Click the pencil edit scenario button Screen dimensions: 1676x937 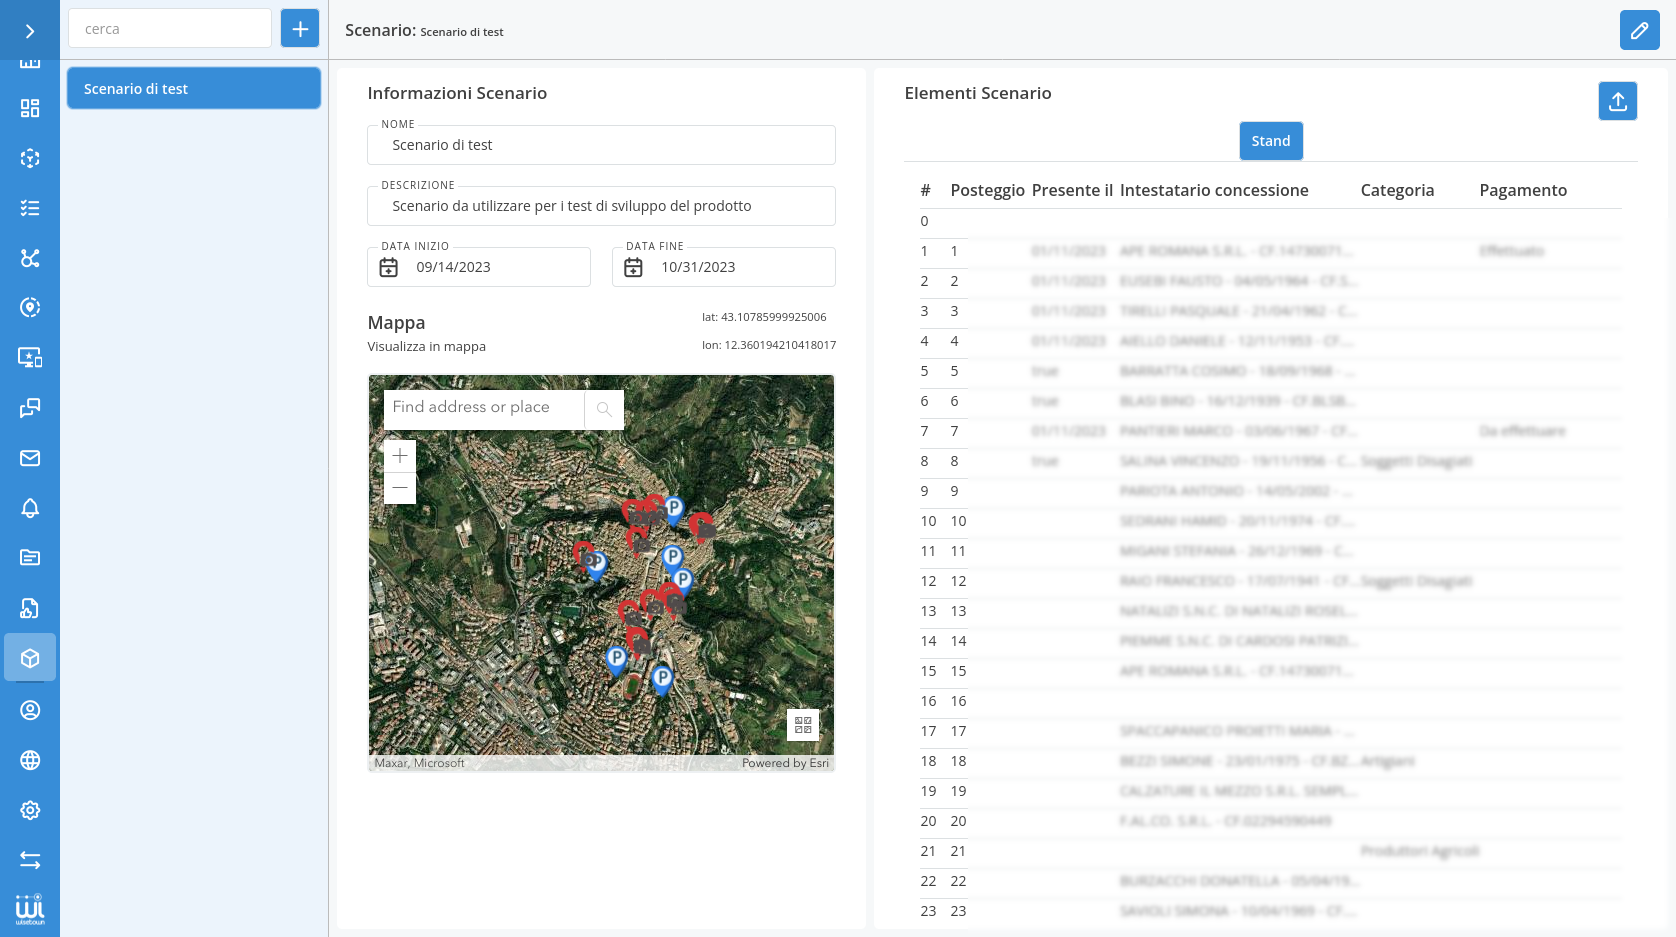point(1639,30)
